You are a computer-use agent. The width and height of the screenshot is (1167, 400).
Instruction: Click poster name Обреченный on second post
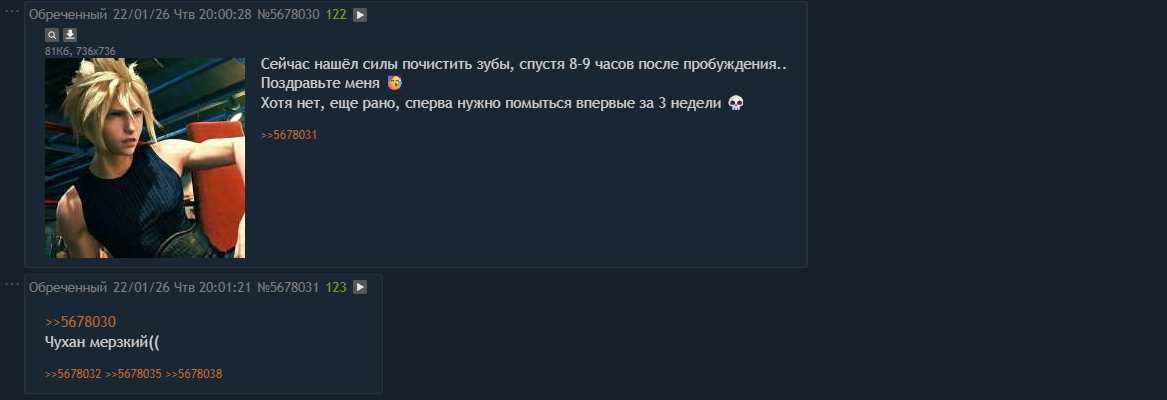pos(67,287)
